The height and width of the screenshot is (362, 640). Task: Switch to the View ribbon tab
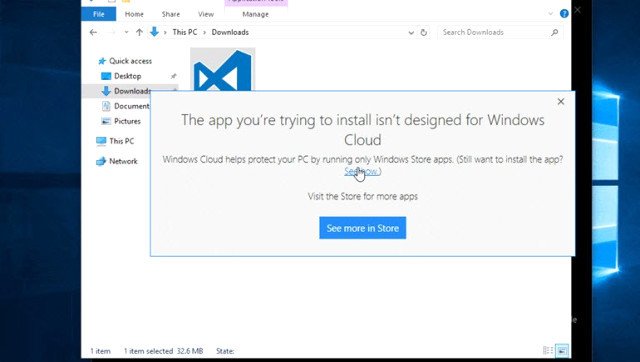coord(206,14)
